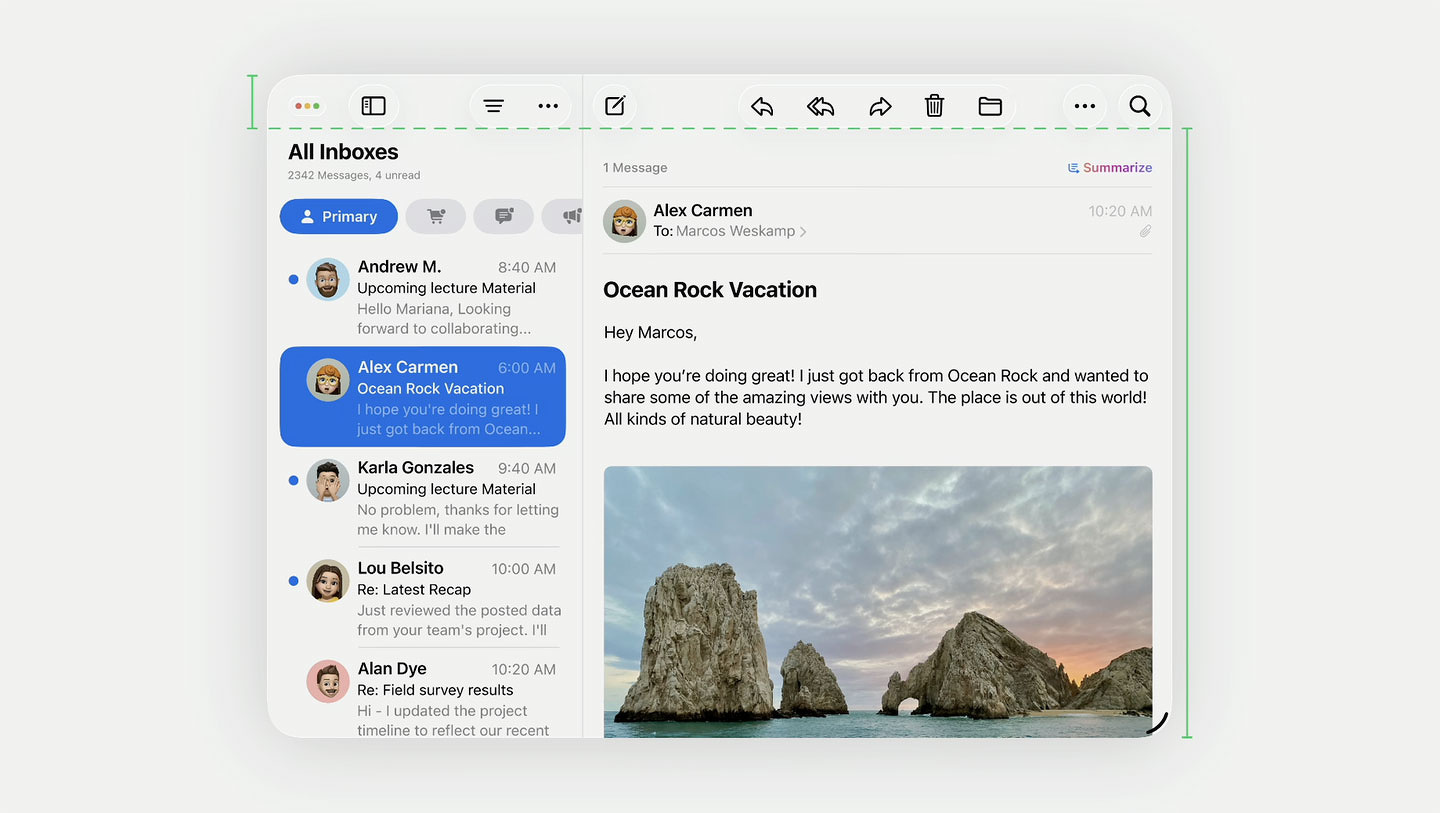Open the mailbox list more options ellipsis
1440x813 pixels.
[x=548, y=106]
